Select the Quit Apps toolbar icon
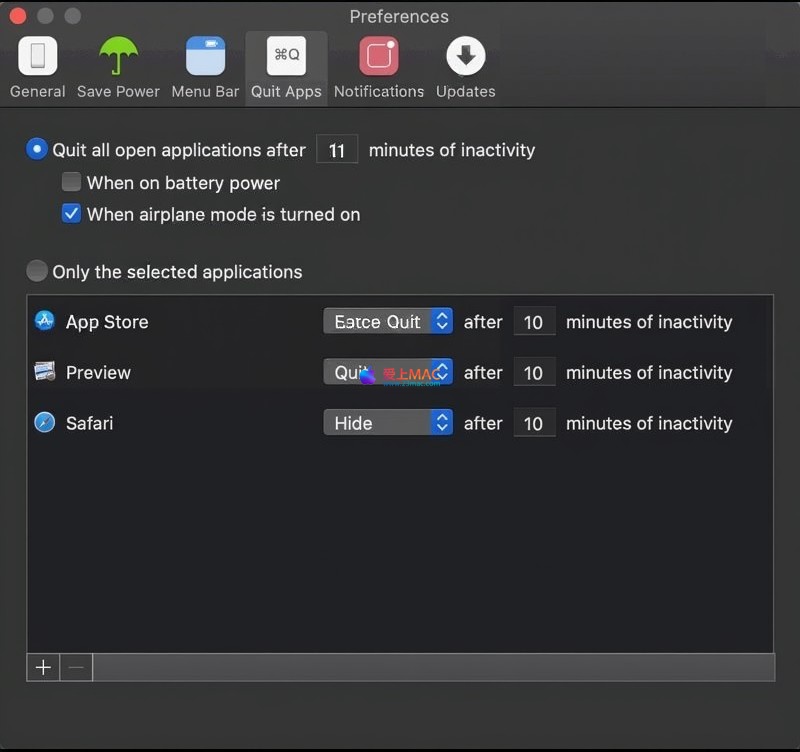The width and height of the screenshot is (800, 752). pyautogui.click(x=286, y=57)
